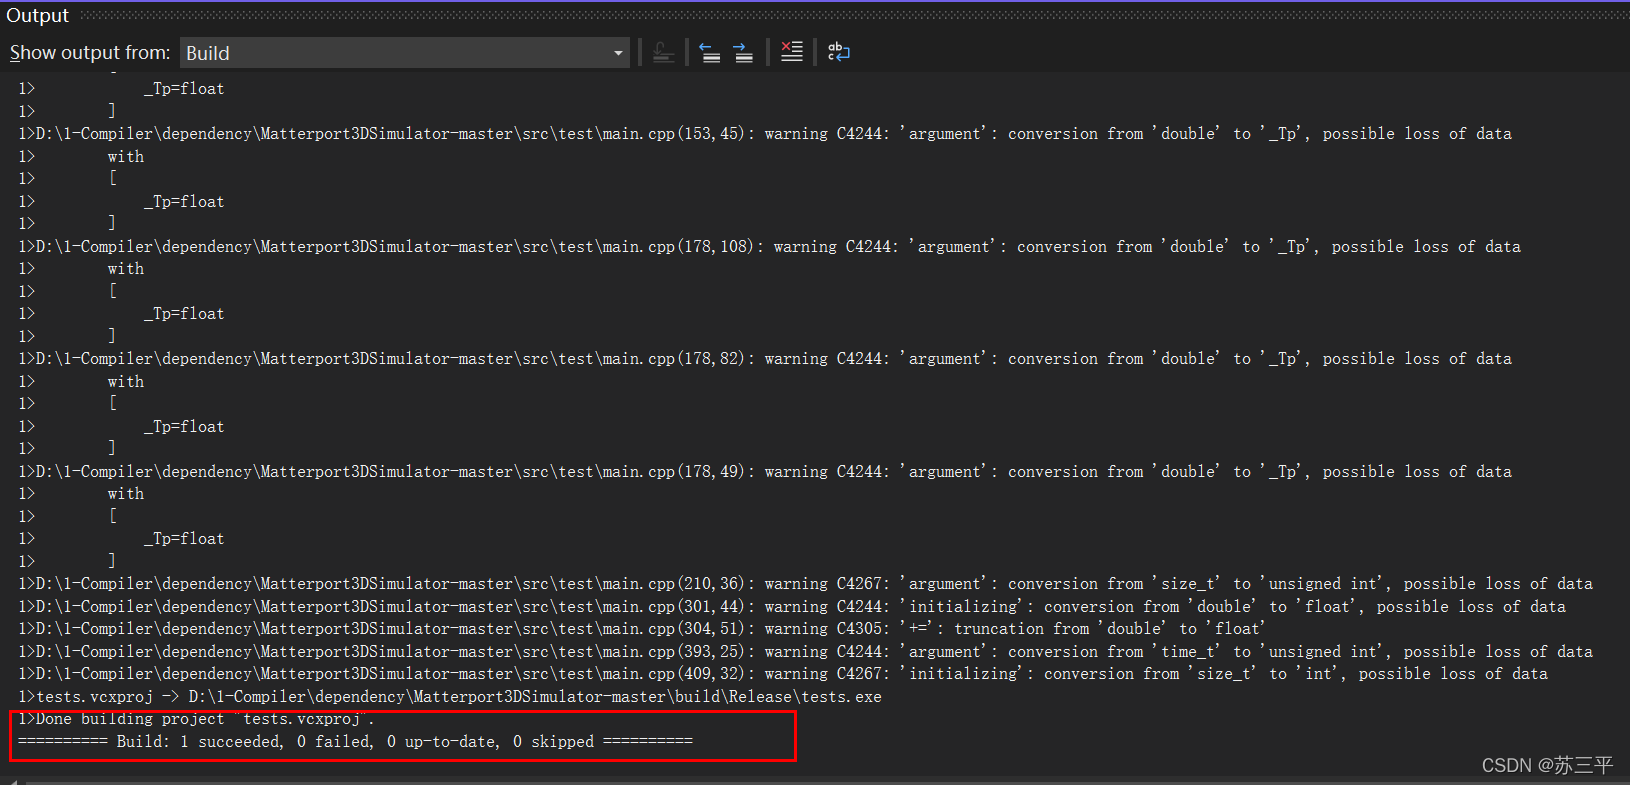Clear all output with the Clear All icon
The width and height of the screenshot is (1630, 785).
(x=791, y=52)
